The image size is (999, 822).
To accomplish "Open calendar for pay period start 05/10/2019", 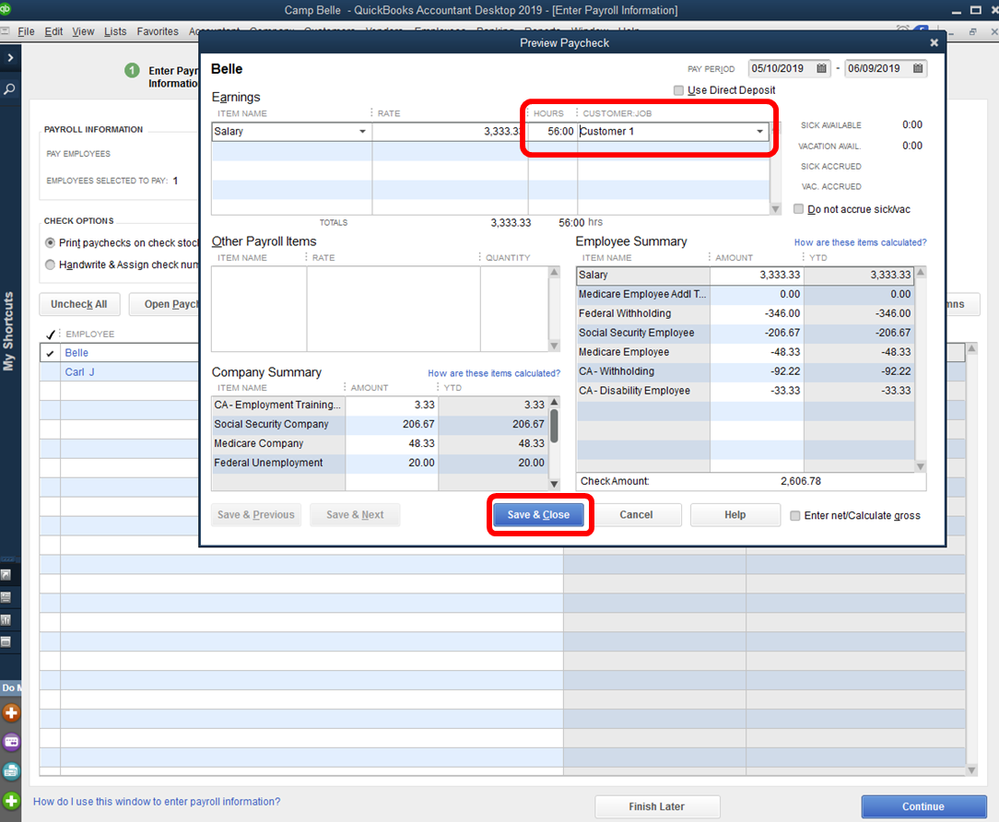I will click(x=821, y=68).
